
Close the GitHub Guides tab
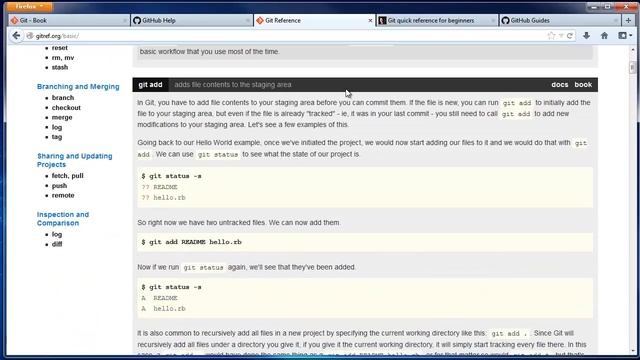pos(616,20)
